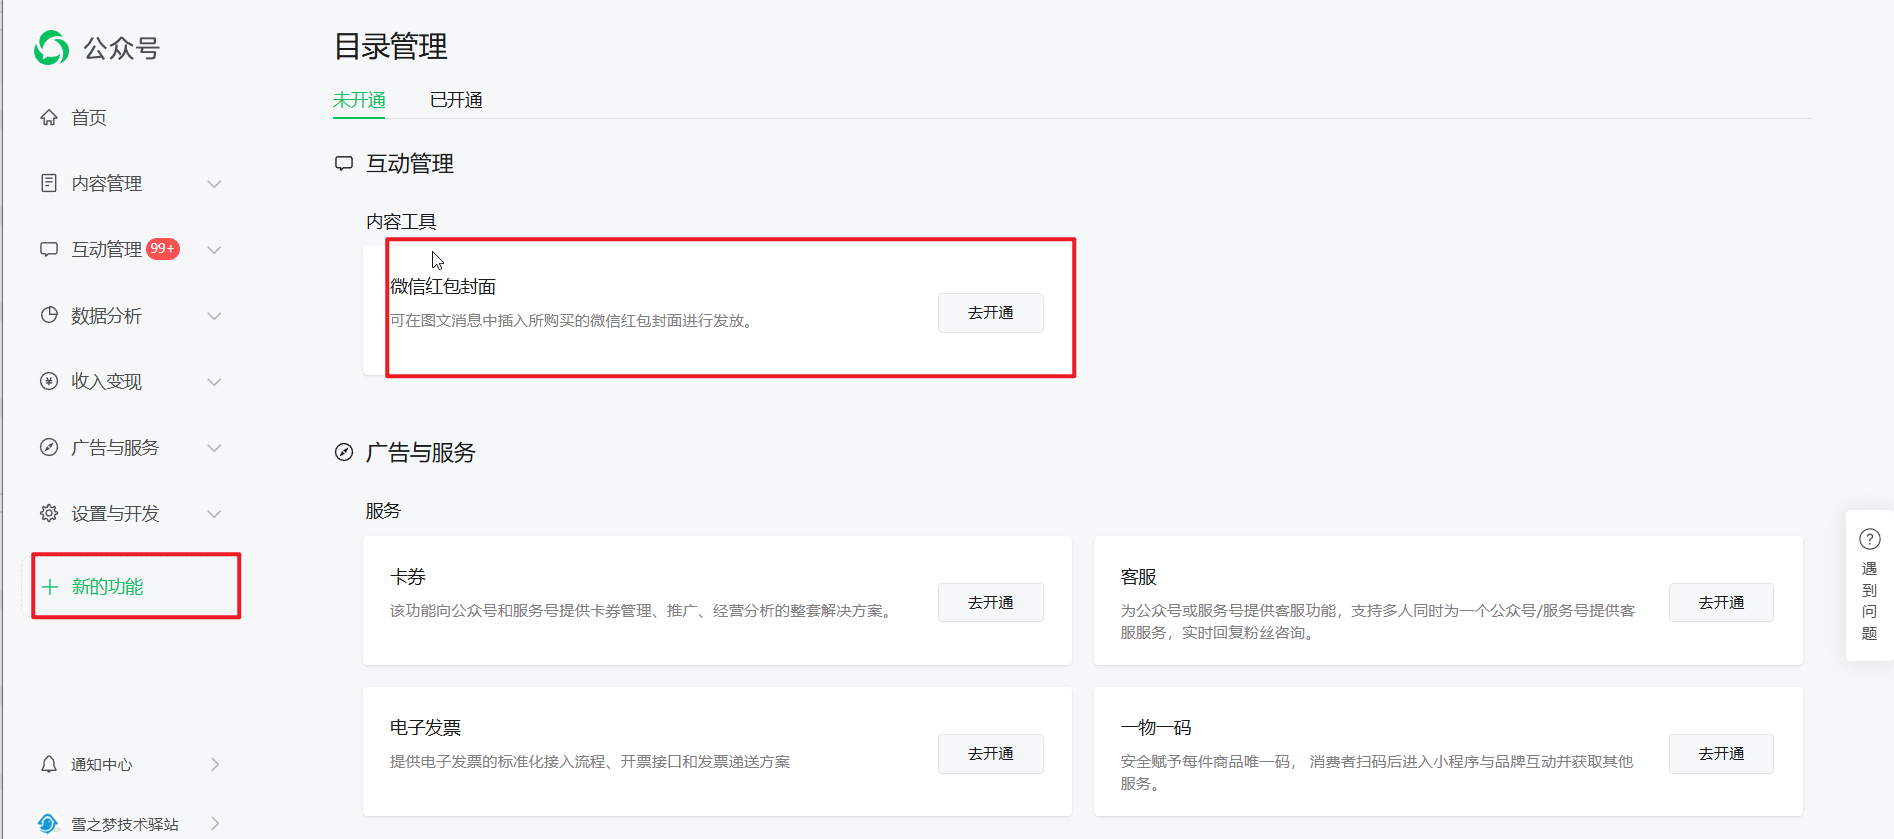Click the 设置与开发 gear icon
The image size is (1894, 839).
pyautogui.click(x=49, y=513)
